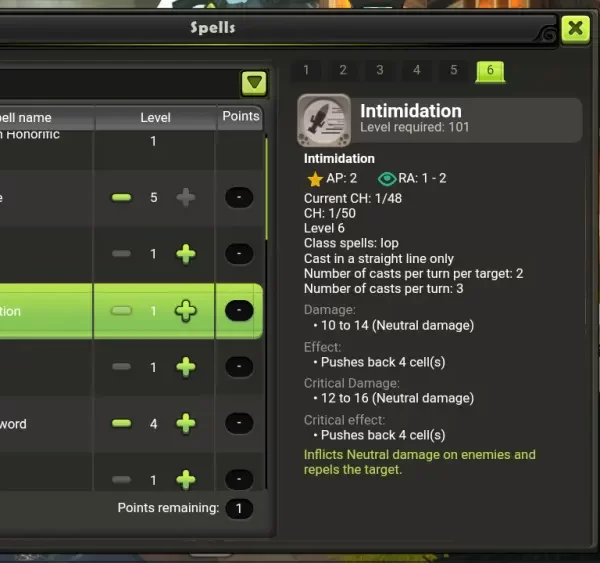Viewport: 600px width, 563px height.
Task: Sort by the Level column header
Action: click(155, 117)
